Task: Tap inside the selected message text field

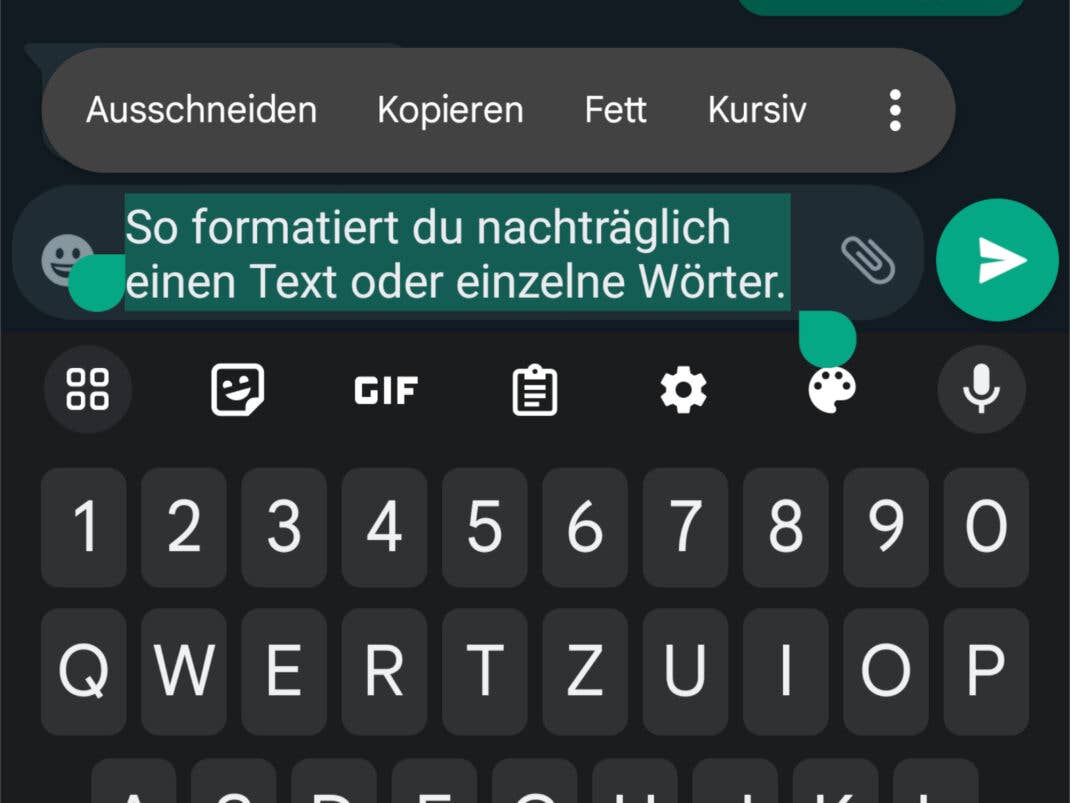Action: [x=457, y=253]
